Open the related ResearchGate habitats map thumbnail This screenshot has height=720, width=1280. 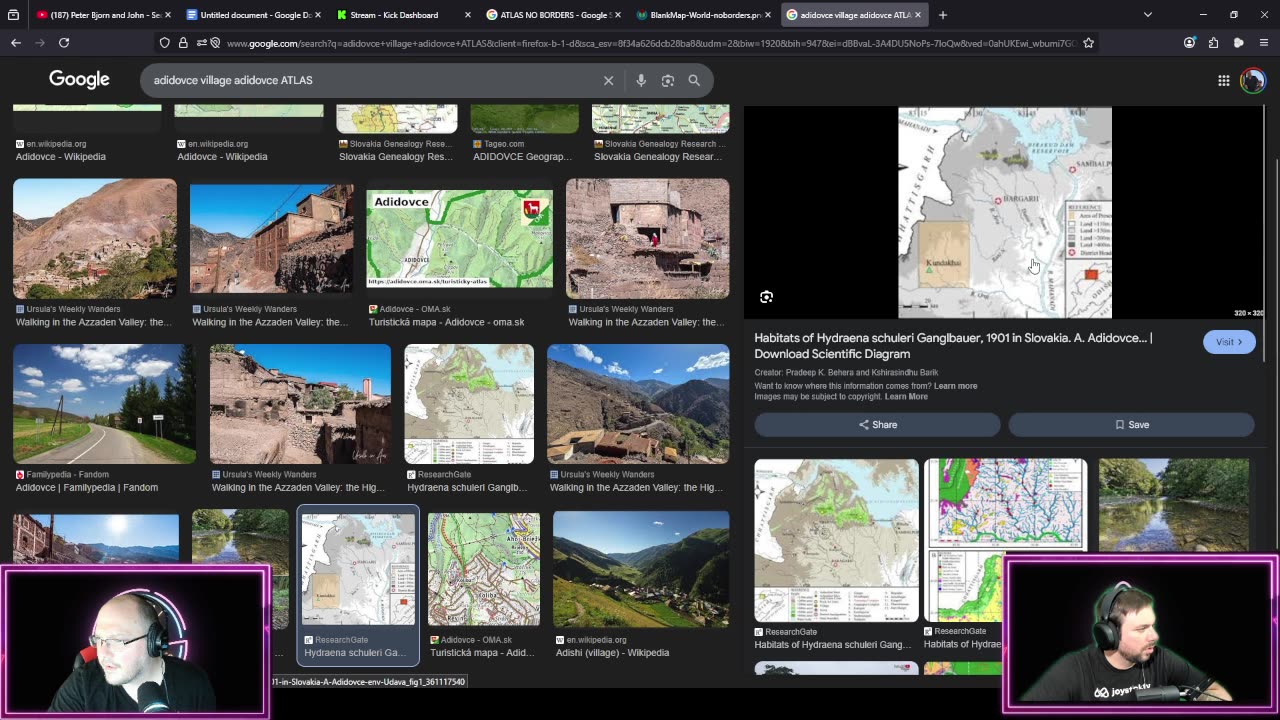836,540
